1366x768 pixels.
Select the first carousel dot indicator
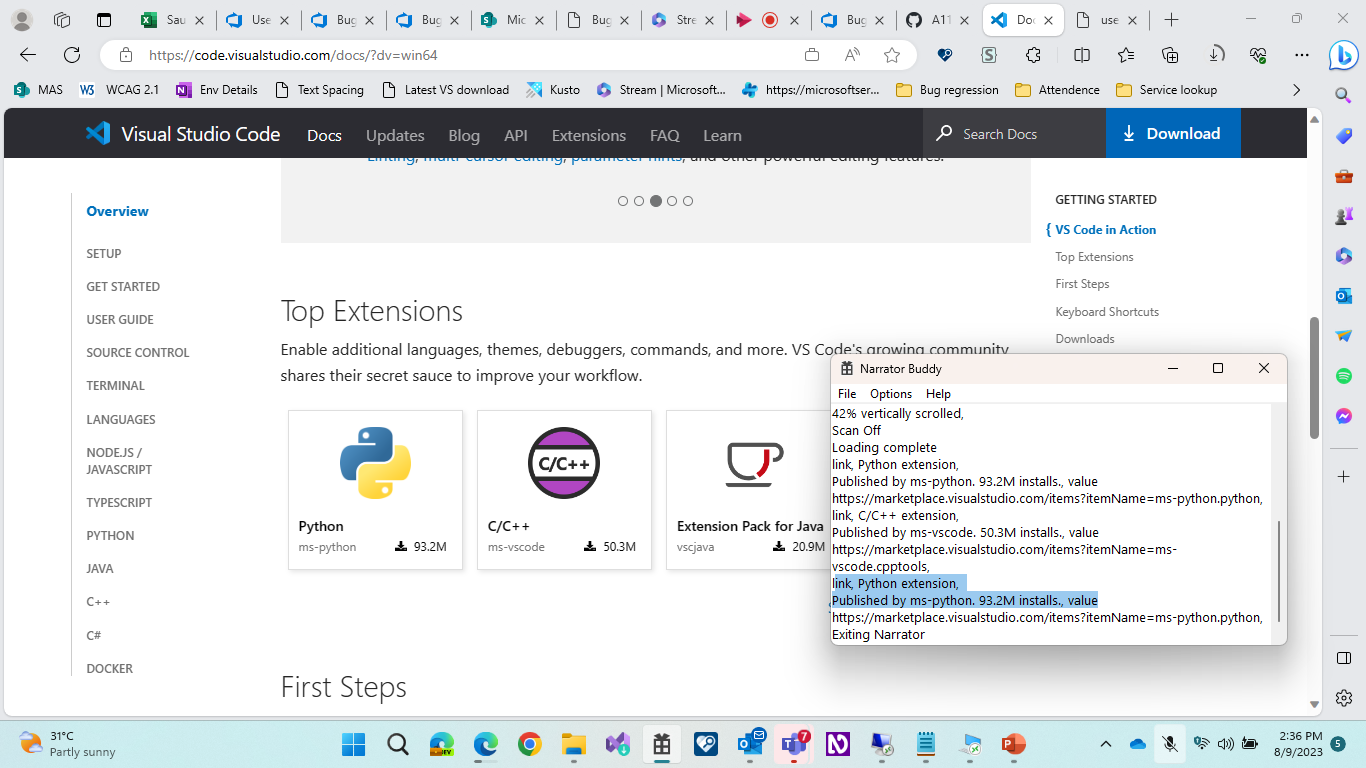point(624,201)
